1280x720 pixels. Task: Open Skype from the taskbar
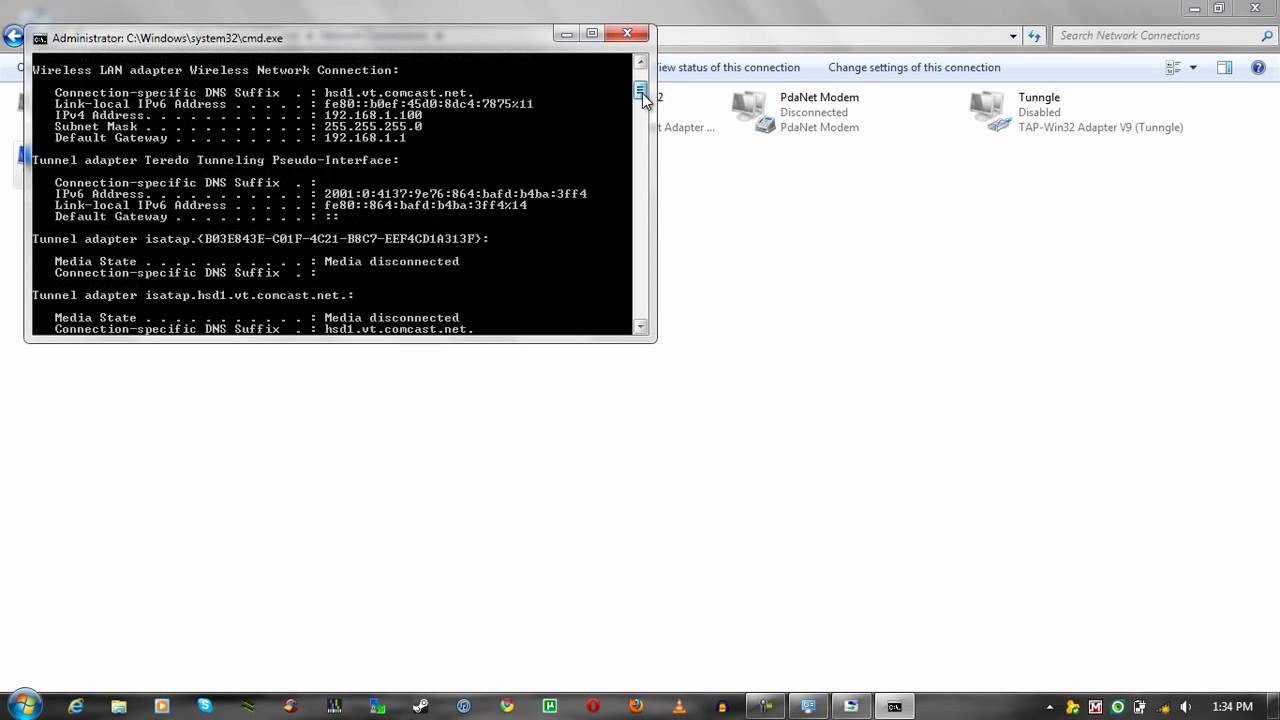(205, 706)
